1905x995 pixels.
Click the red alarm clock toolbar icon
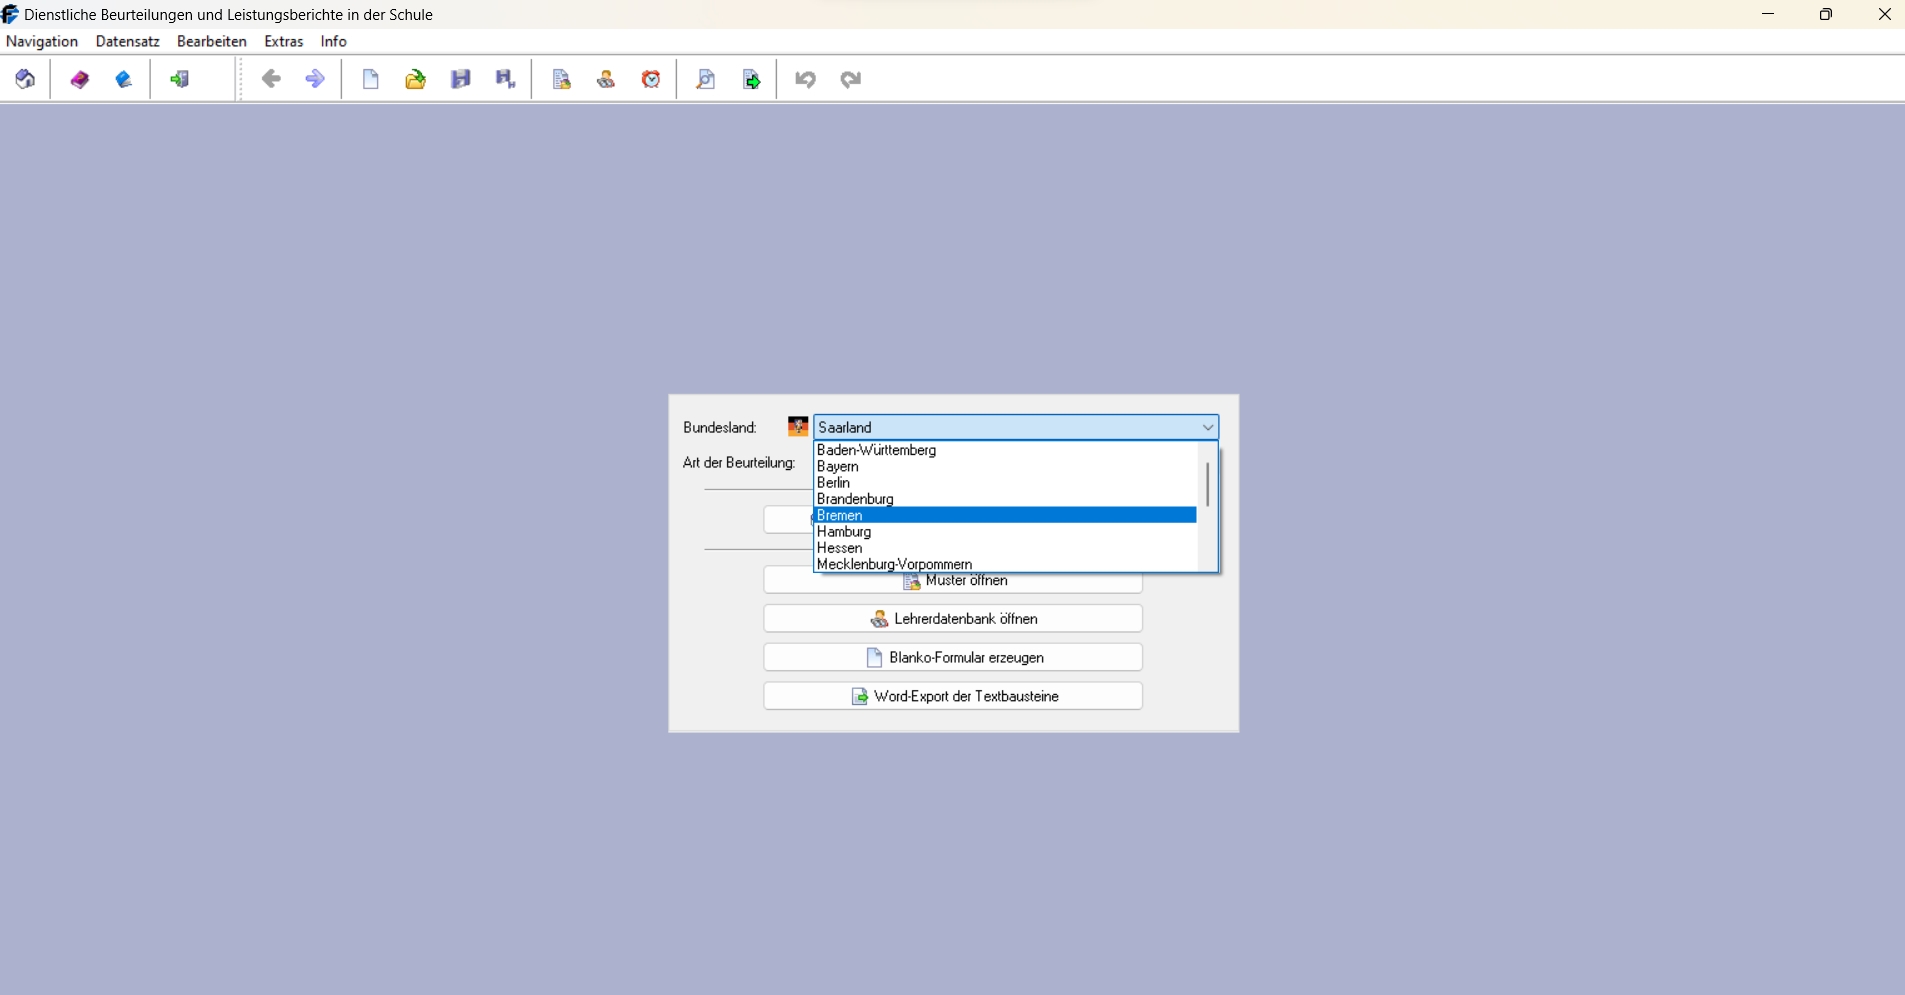(x=651, y=79)
